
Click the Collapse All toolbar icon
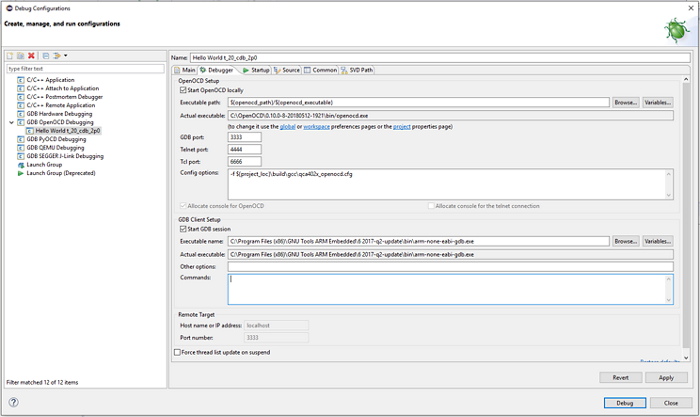[x=46, y=56]
